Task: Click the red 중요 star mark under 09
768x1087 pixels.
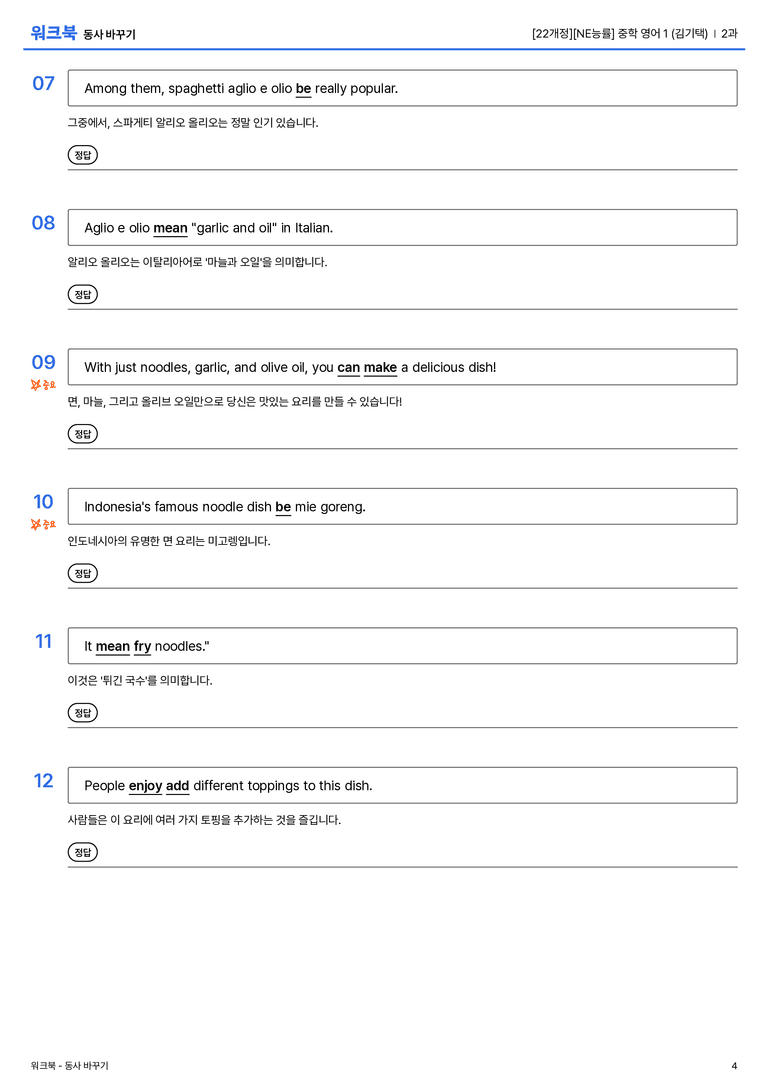Action: (x=43, y=385)
